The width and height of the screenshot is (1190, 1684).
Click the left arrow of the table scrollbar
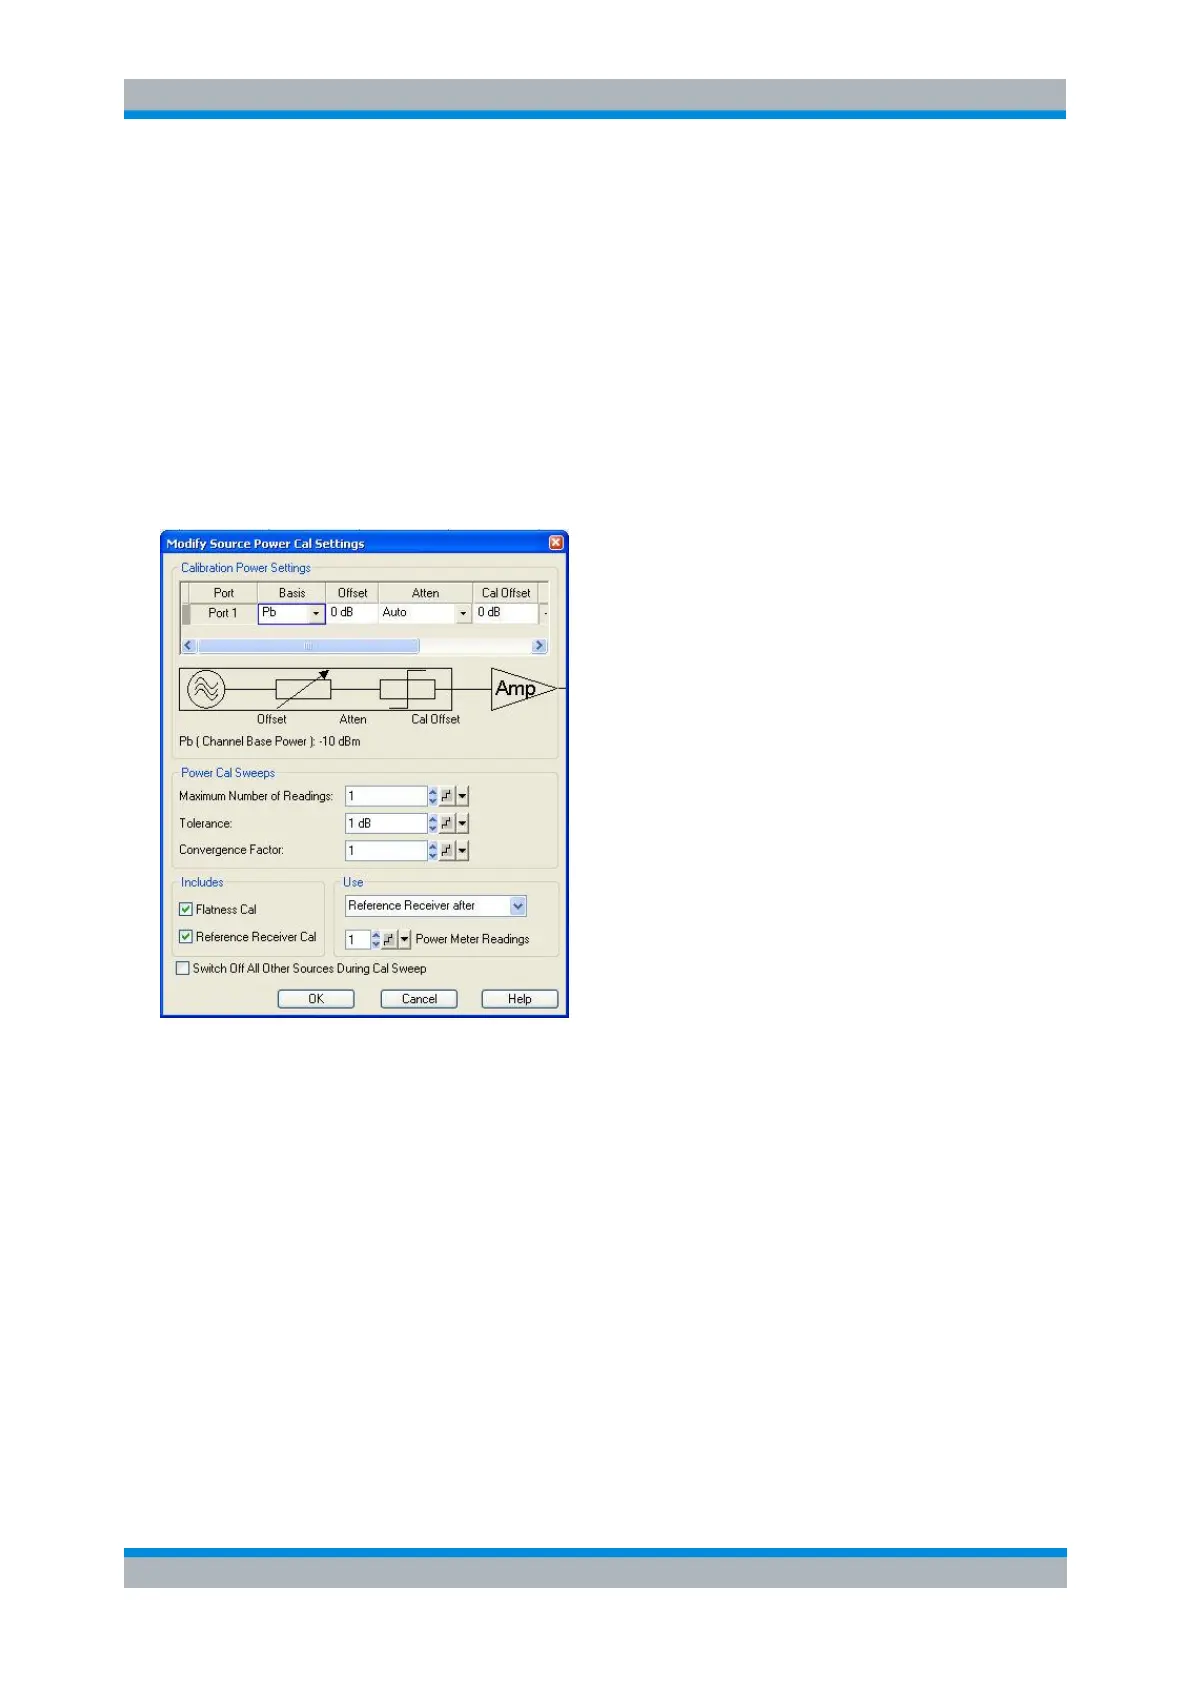tap(188, 646)
